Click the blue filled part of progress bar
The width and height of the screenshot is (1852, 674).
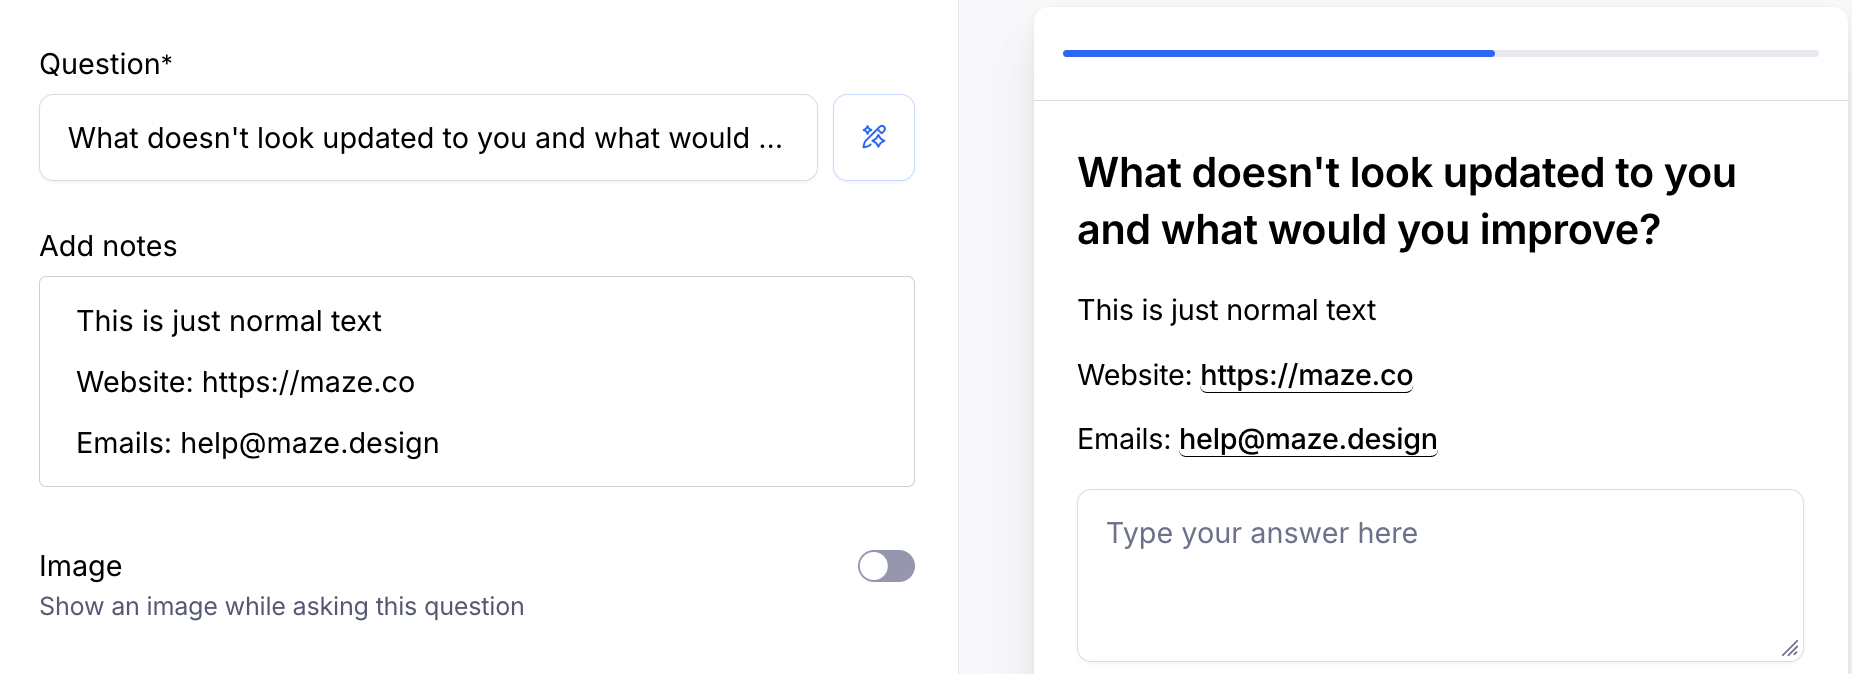click(x=1278, y=53)
